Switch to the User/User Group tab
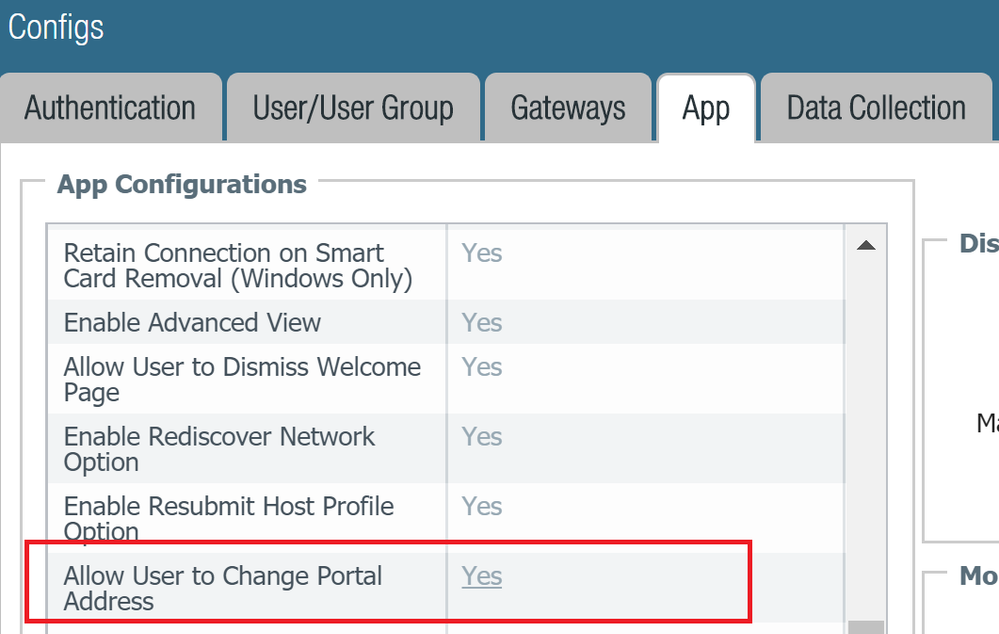 353,108
